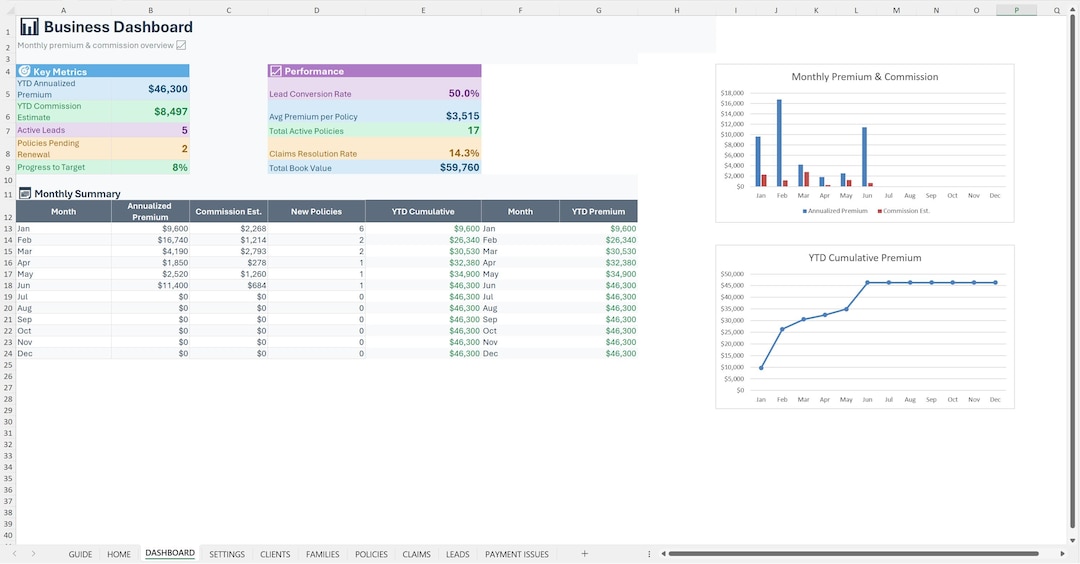Click the Commission Est. column header

[x=228, y=211]
